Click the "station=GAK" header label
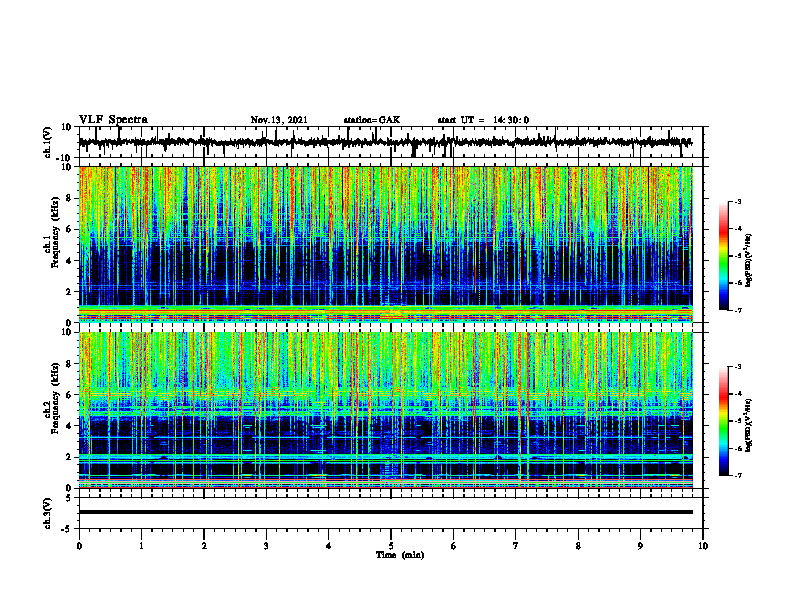 [372, 120]
